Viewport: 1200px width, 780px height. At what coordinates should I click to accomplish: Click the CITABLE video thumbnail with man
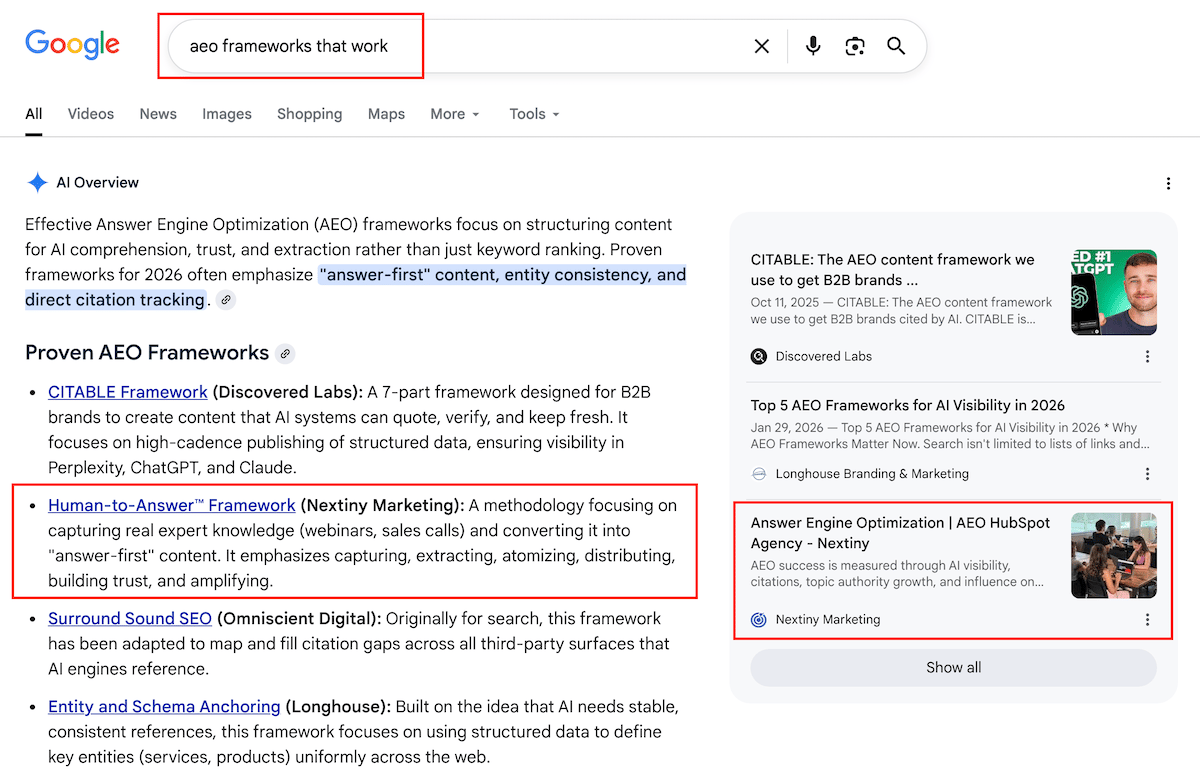(1114, 292)
